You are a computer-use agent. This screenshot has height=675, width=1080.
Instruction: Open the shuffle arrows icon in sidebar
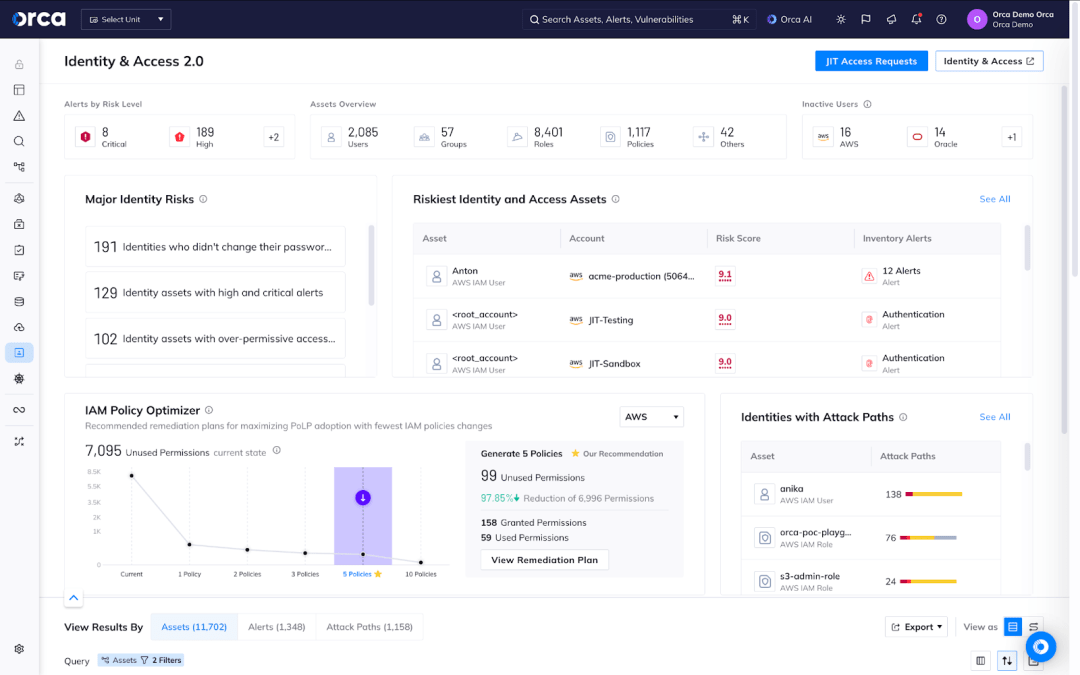click(x=19, y=442)
